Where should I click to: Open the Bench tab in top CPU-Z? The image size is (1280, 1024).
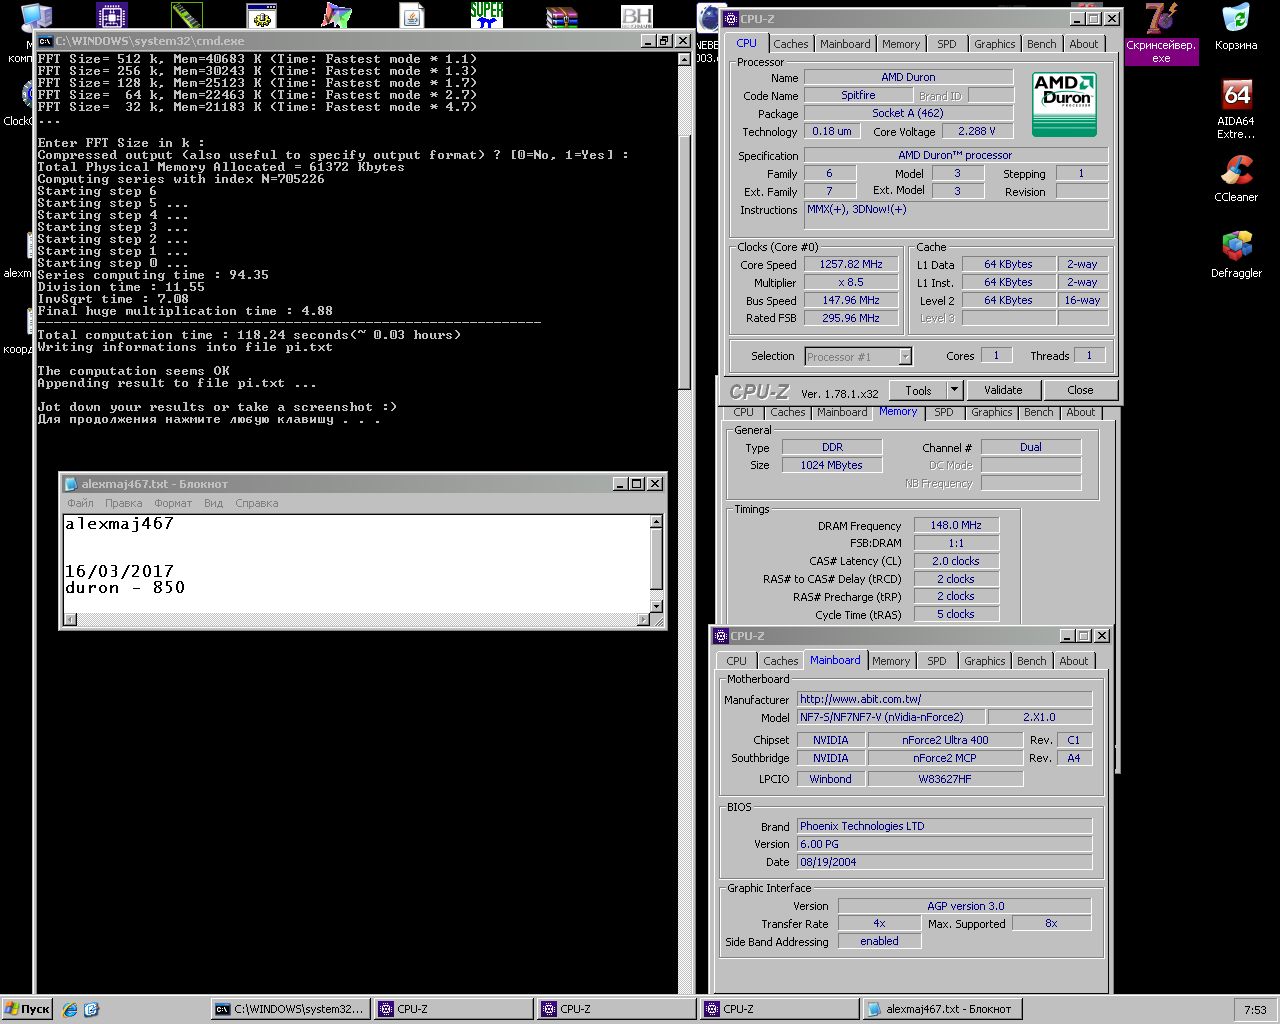(1041, 44)
